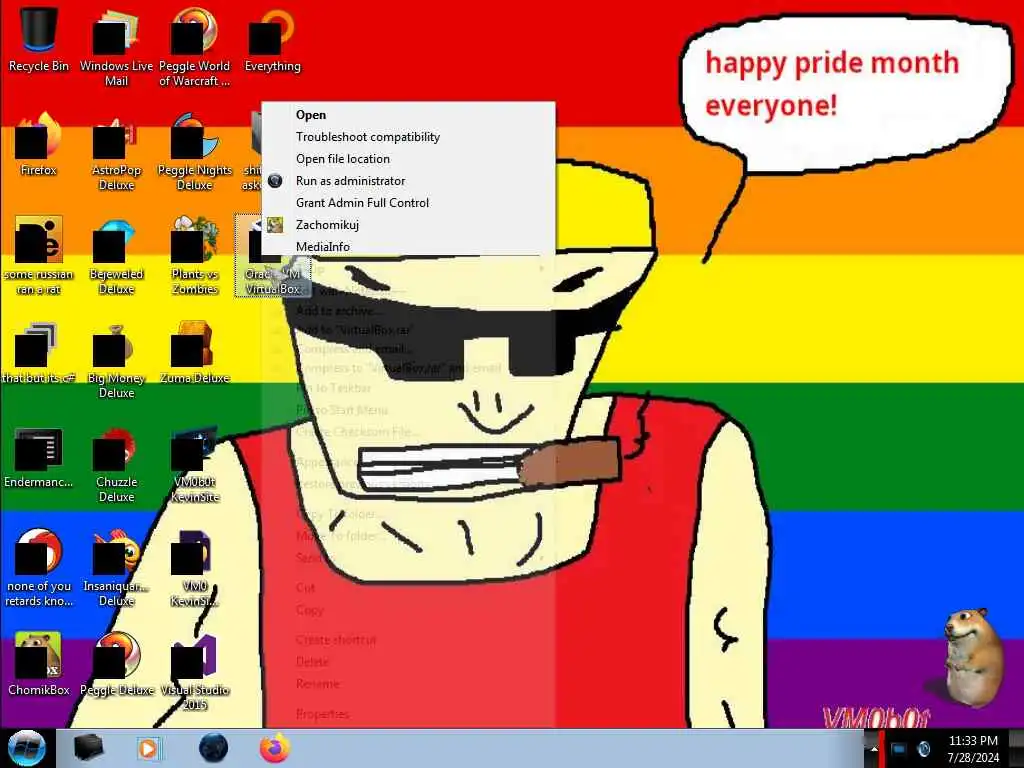Open the 11:33 PM taskbar clock
1024x768 pixels.
[973, 749]
